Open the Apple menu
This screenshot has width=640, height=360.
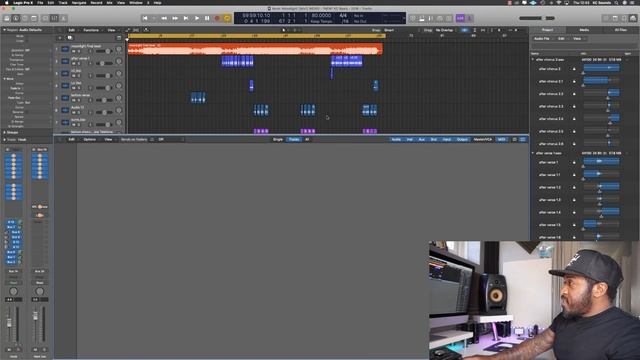pos(6,2)
